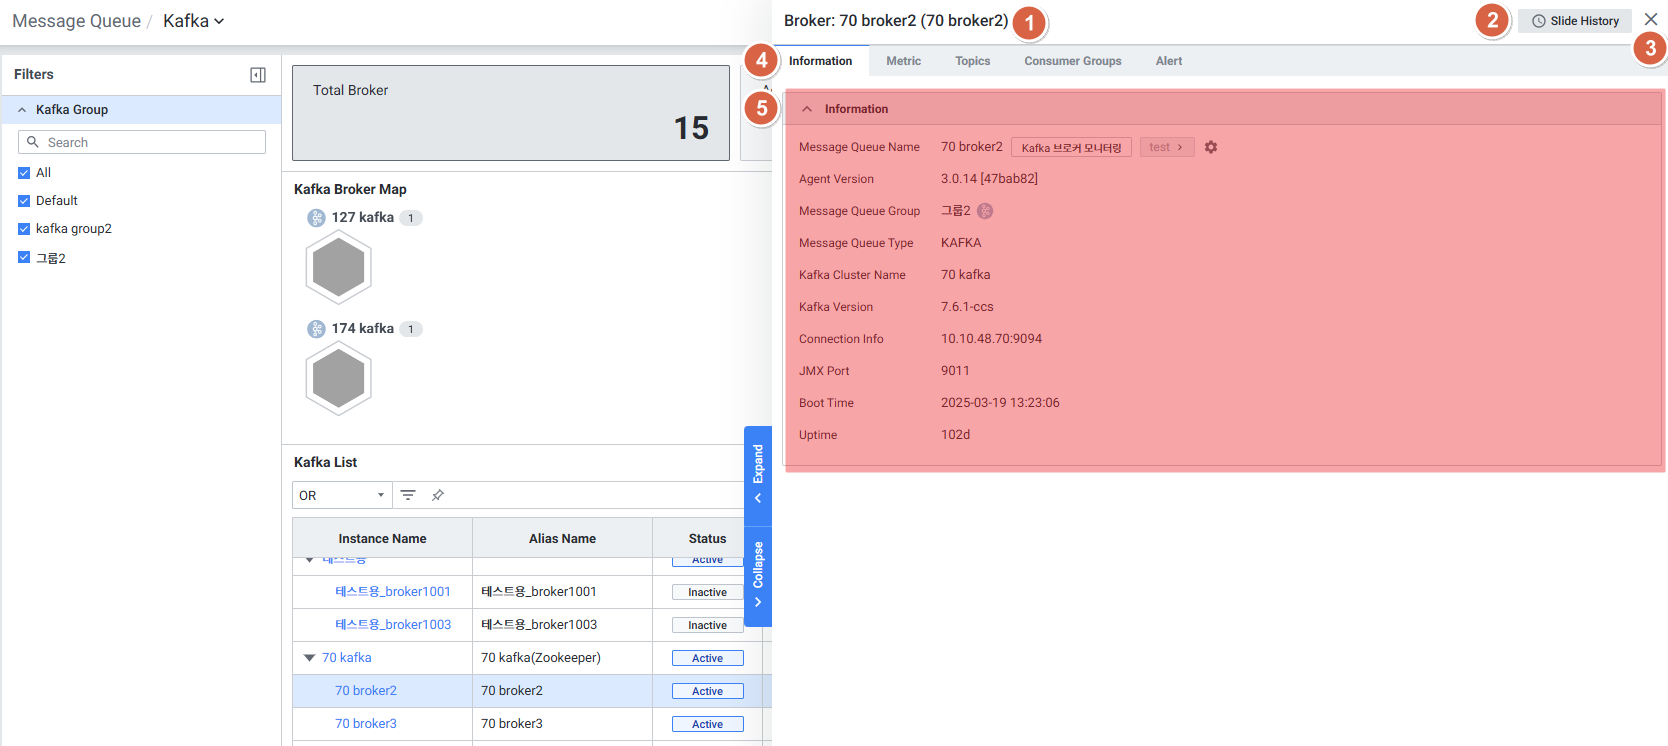Switch to the Metric tab

click(903, 61)
